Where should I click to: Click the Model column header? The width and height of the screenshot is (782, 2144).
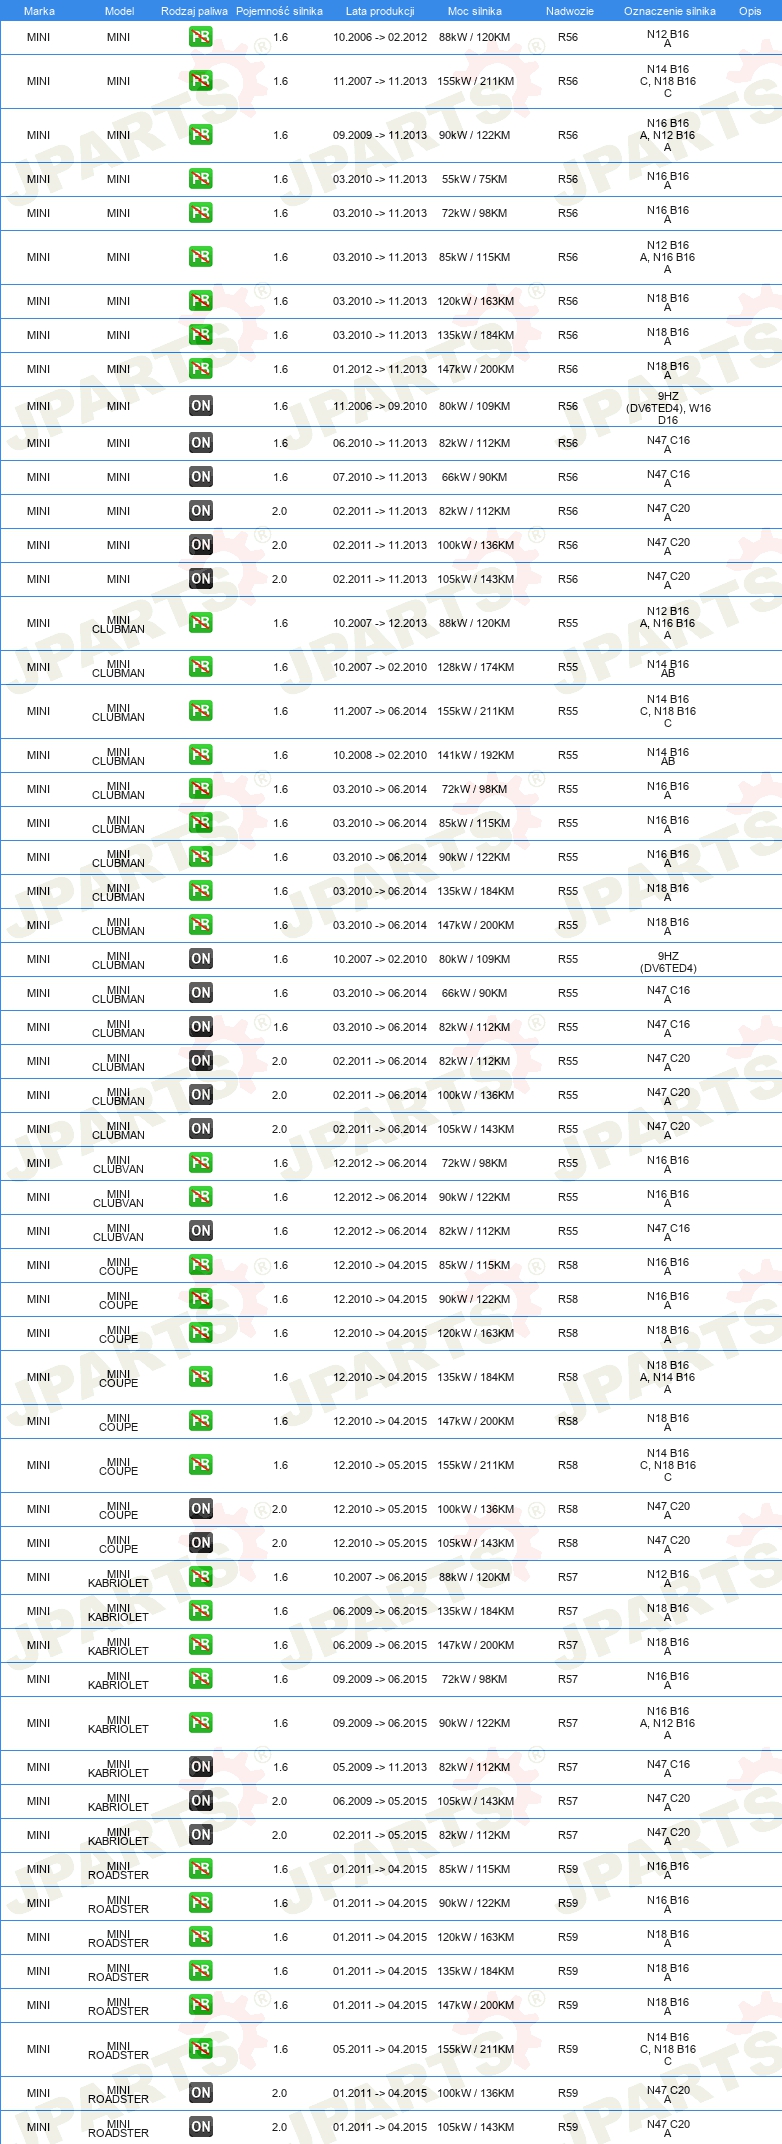pos(119,11)
